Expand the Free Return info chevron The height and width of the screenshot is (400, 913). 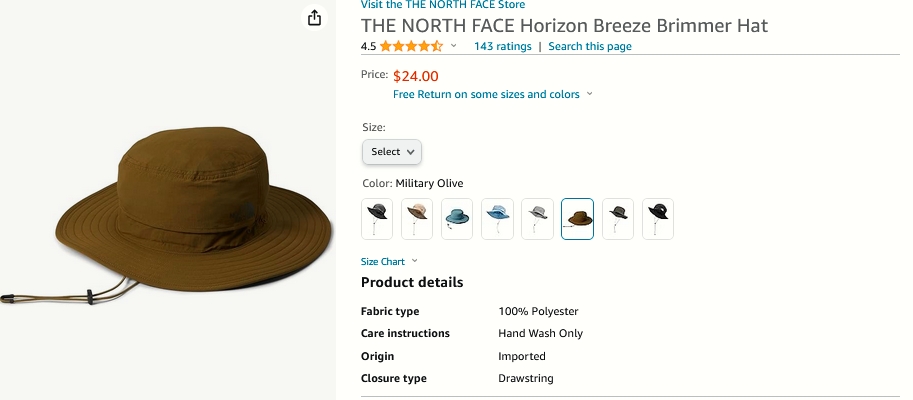[589, 94]
